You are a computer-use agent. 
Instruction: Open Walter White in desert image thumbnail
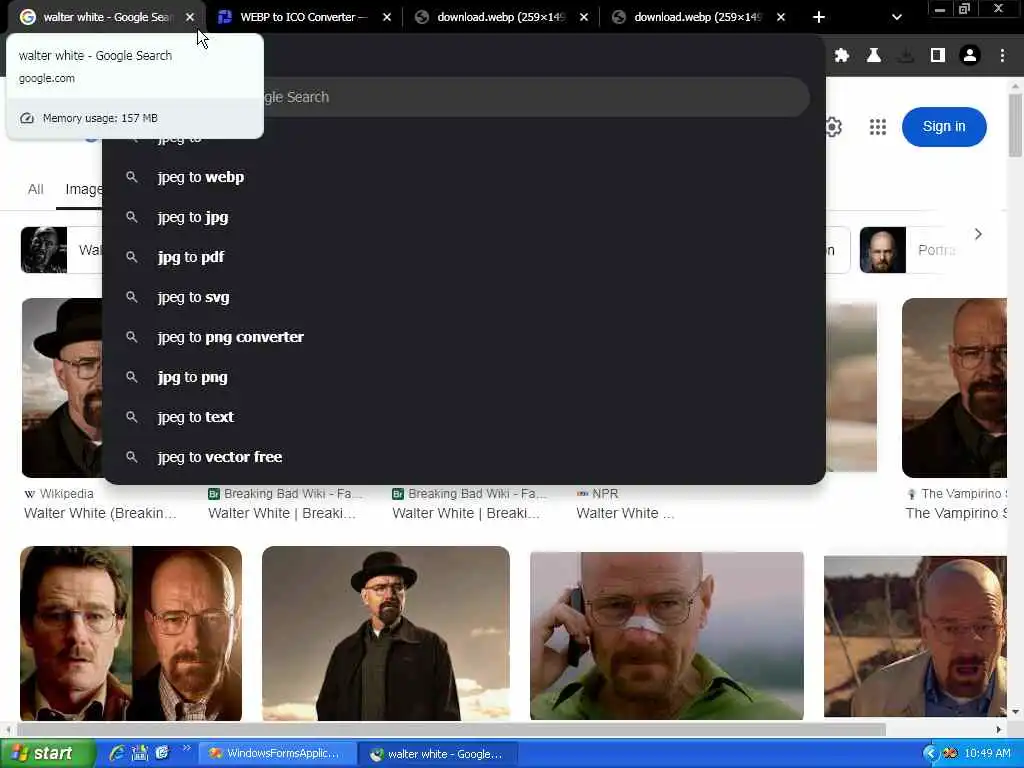(x=915, y=636)
